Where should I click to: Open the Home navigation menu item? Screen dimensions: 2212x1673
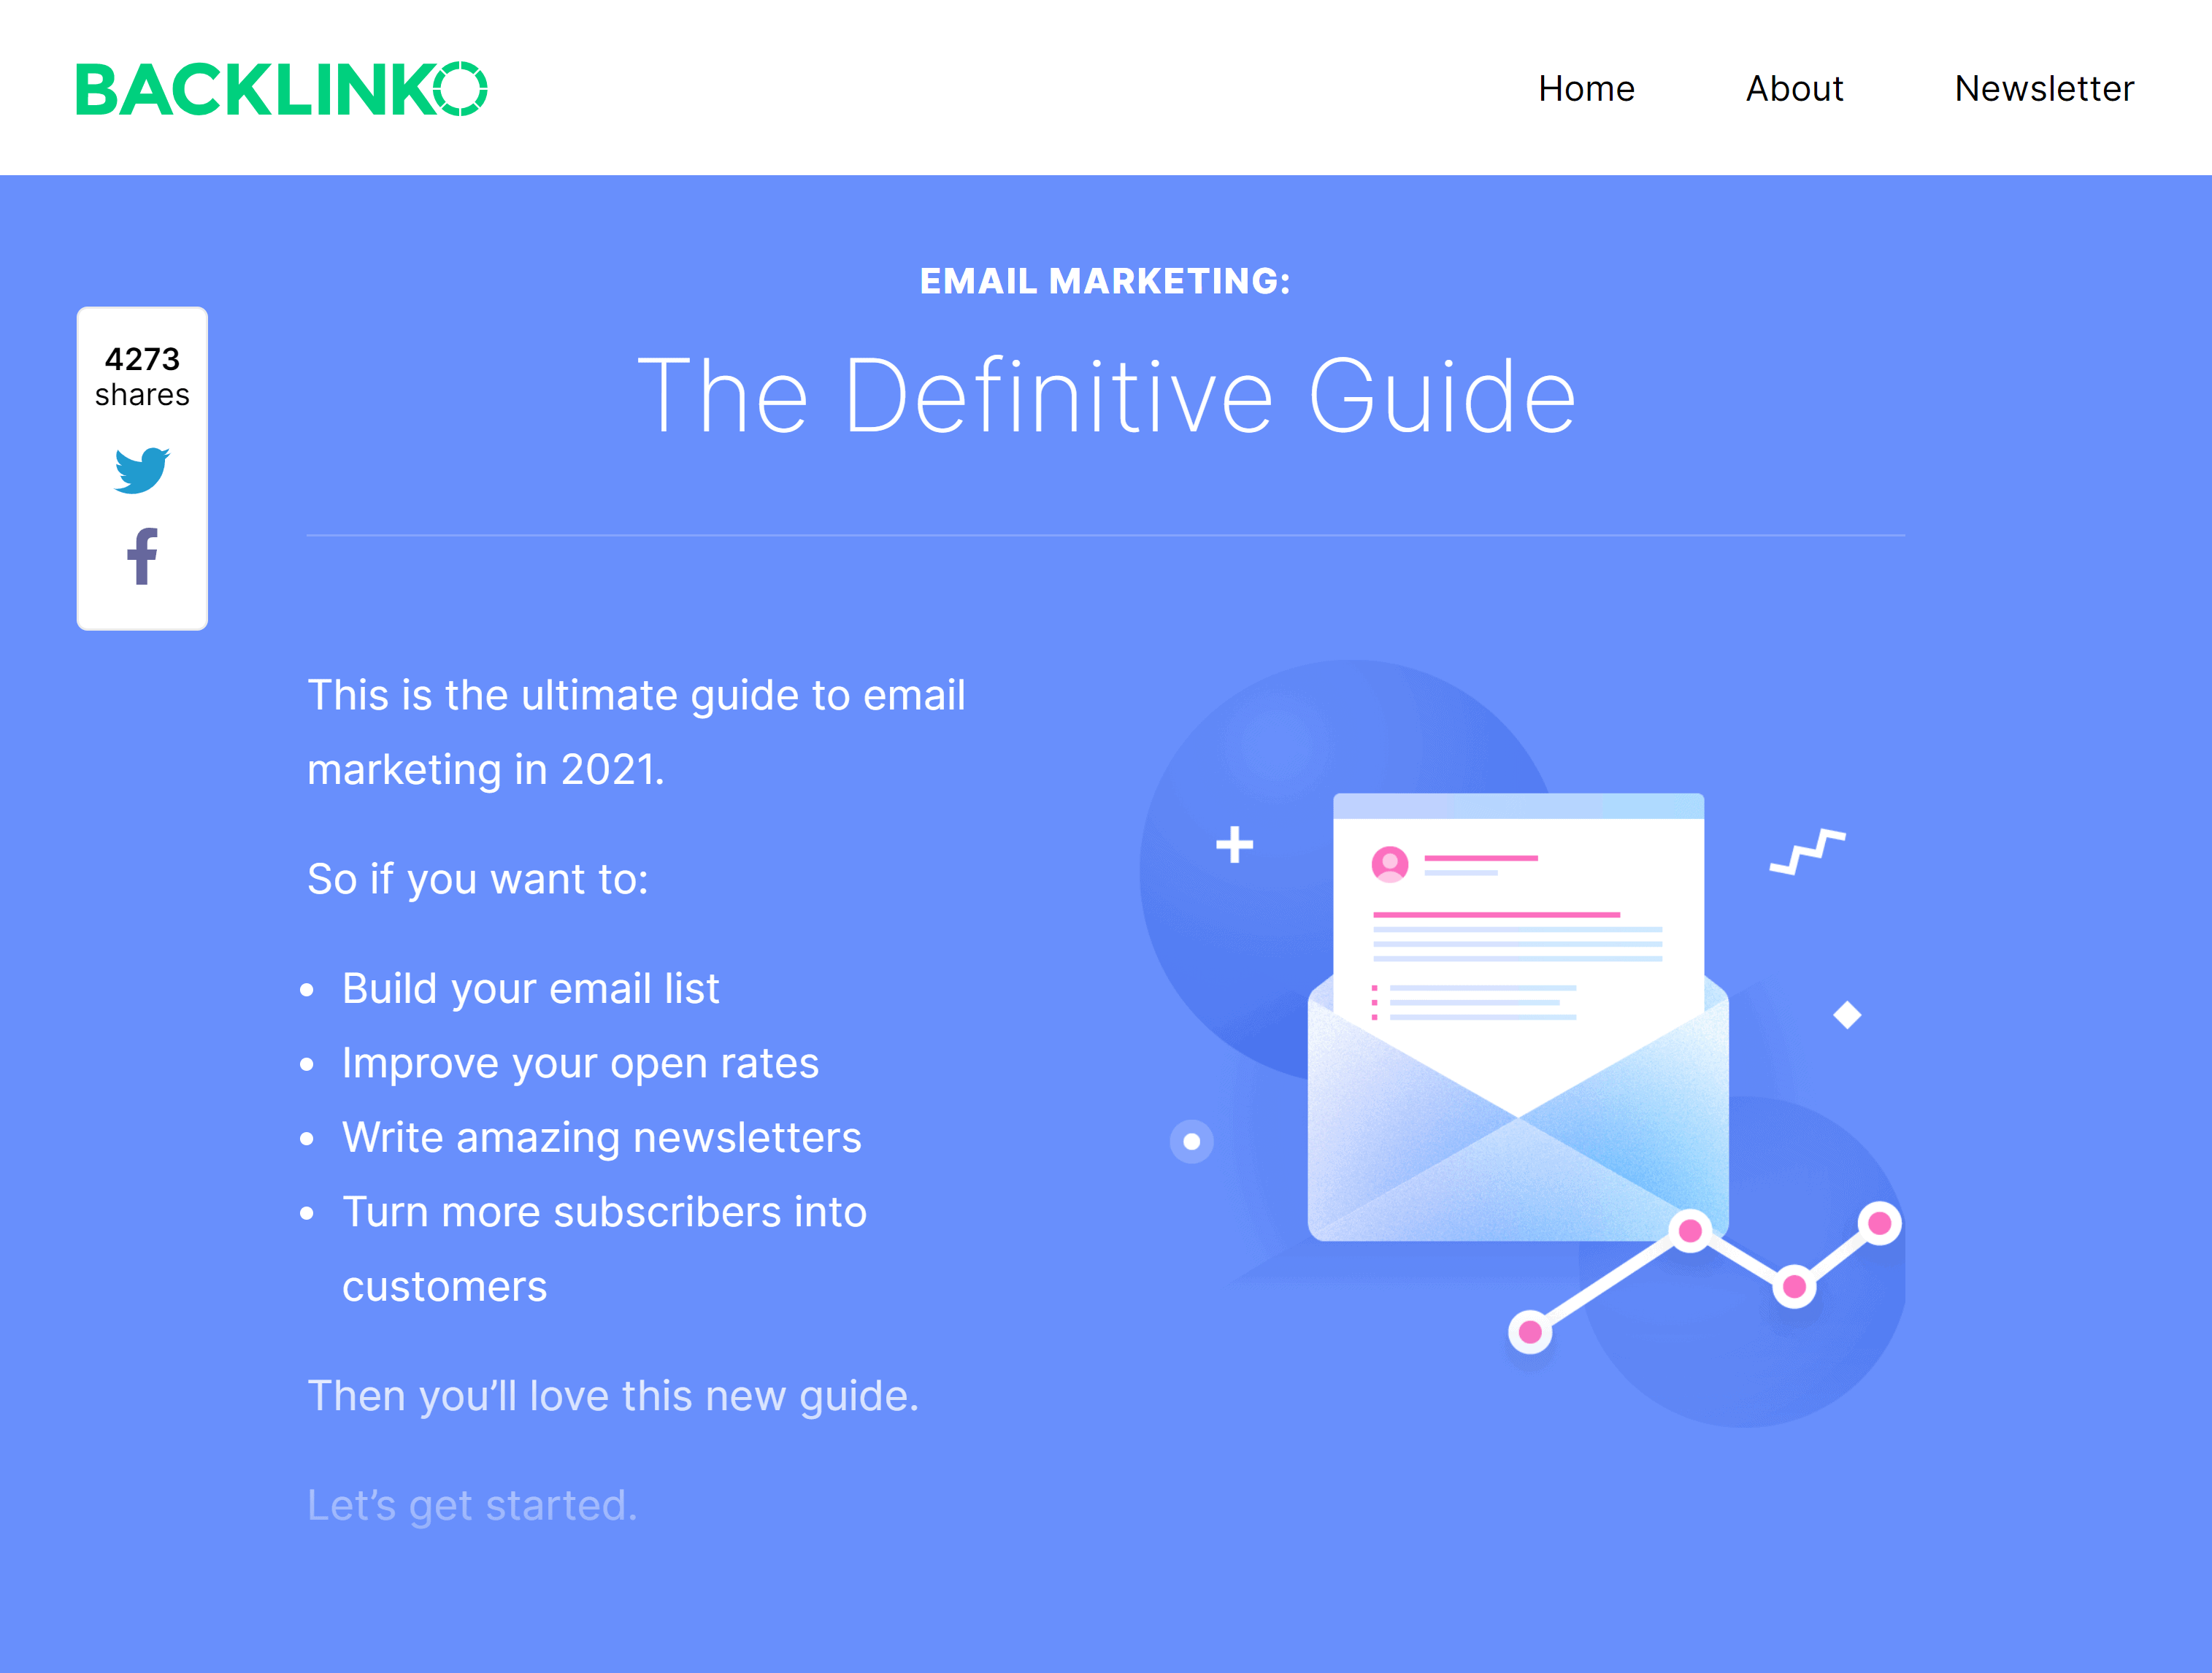tap(1581, 88)
